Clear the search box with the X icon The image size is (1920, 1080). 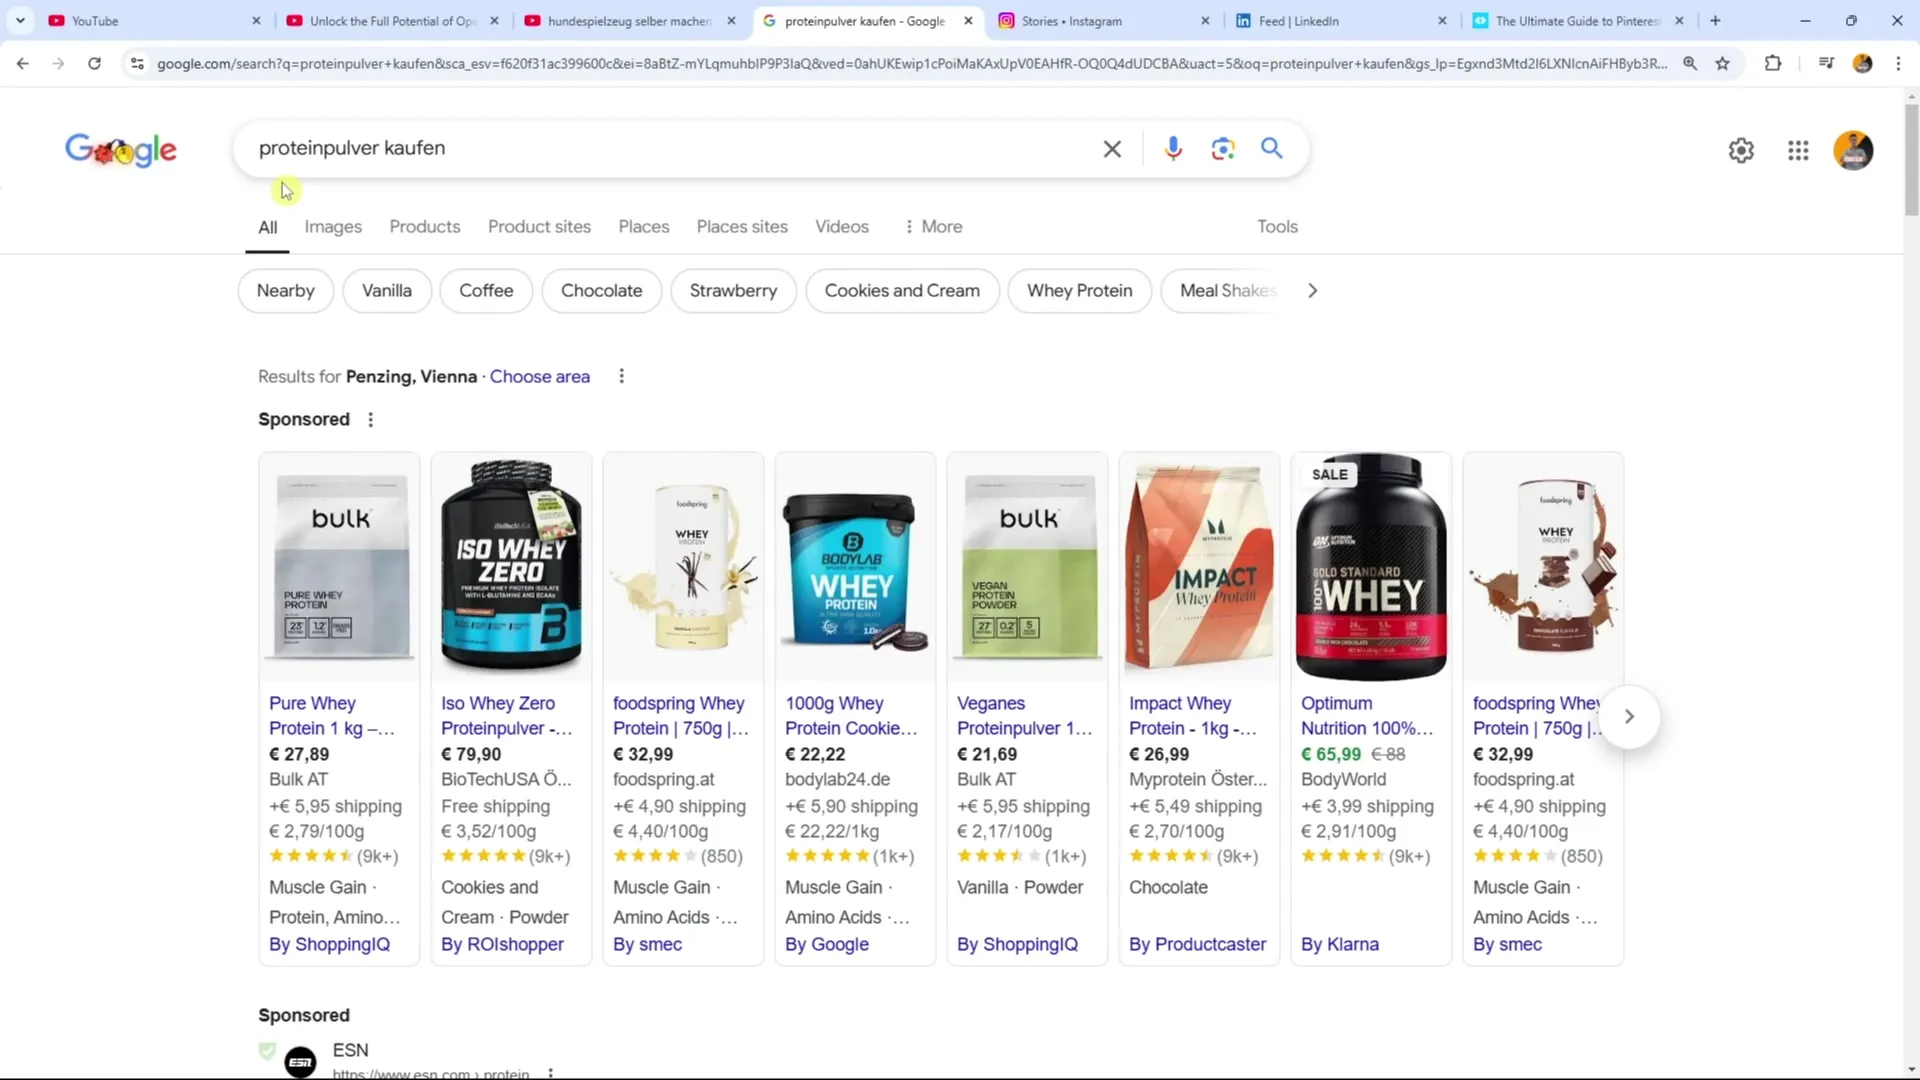point(1112,149)
